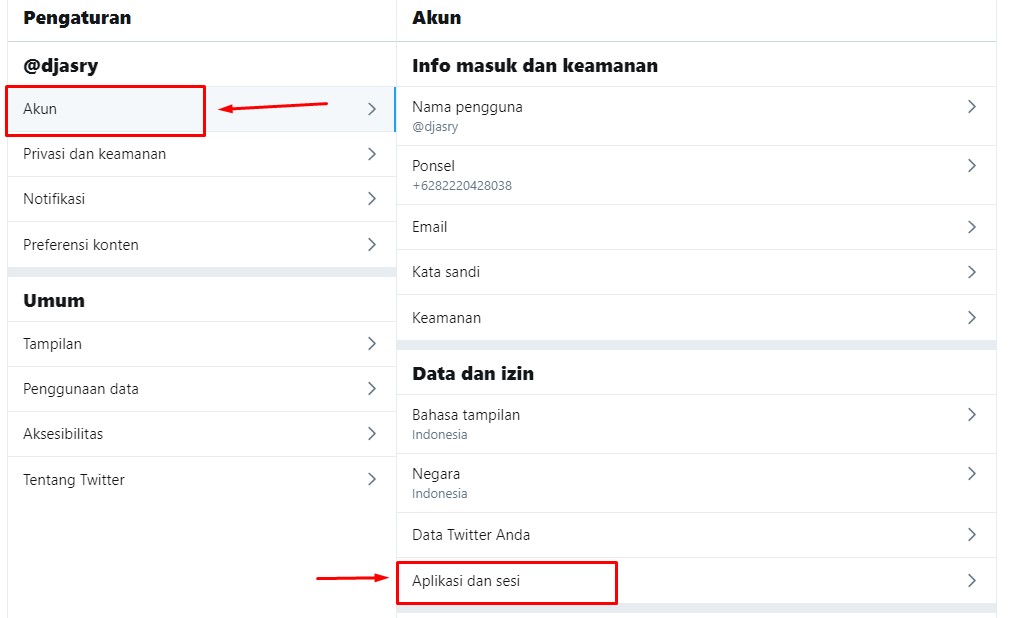
Task: Open the Email setting
Action: tap(430, 227)
